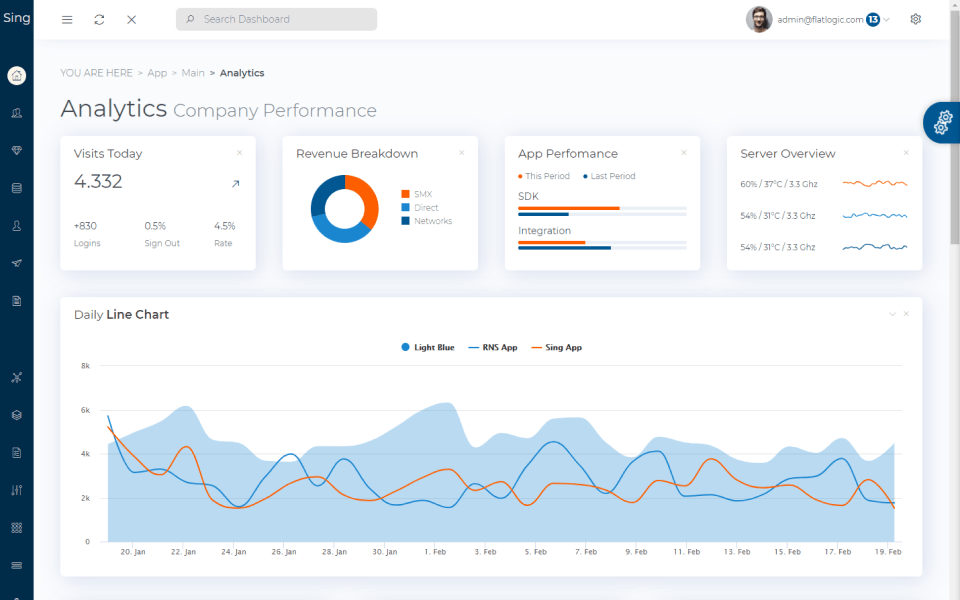Click the bar chart icon in sidebar

tap(16, 490)
